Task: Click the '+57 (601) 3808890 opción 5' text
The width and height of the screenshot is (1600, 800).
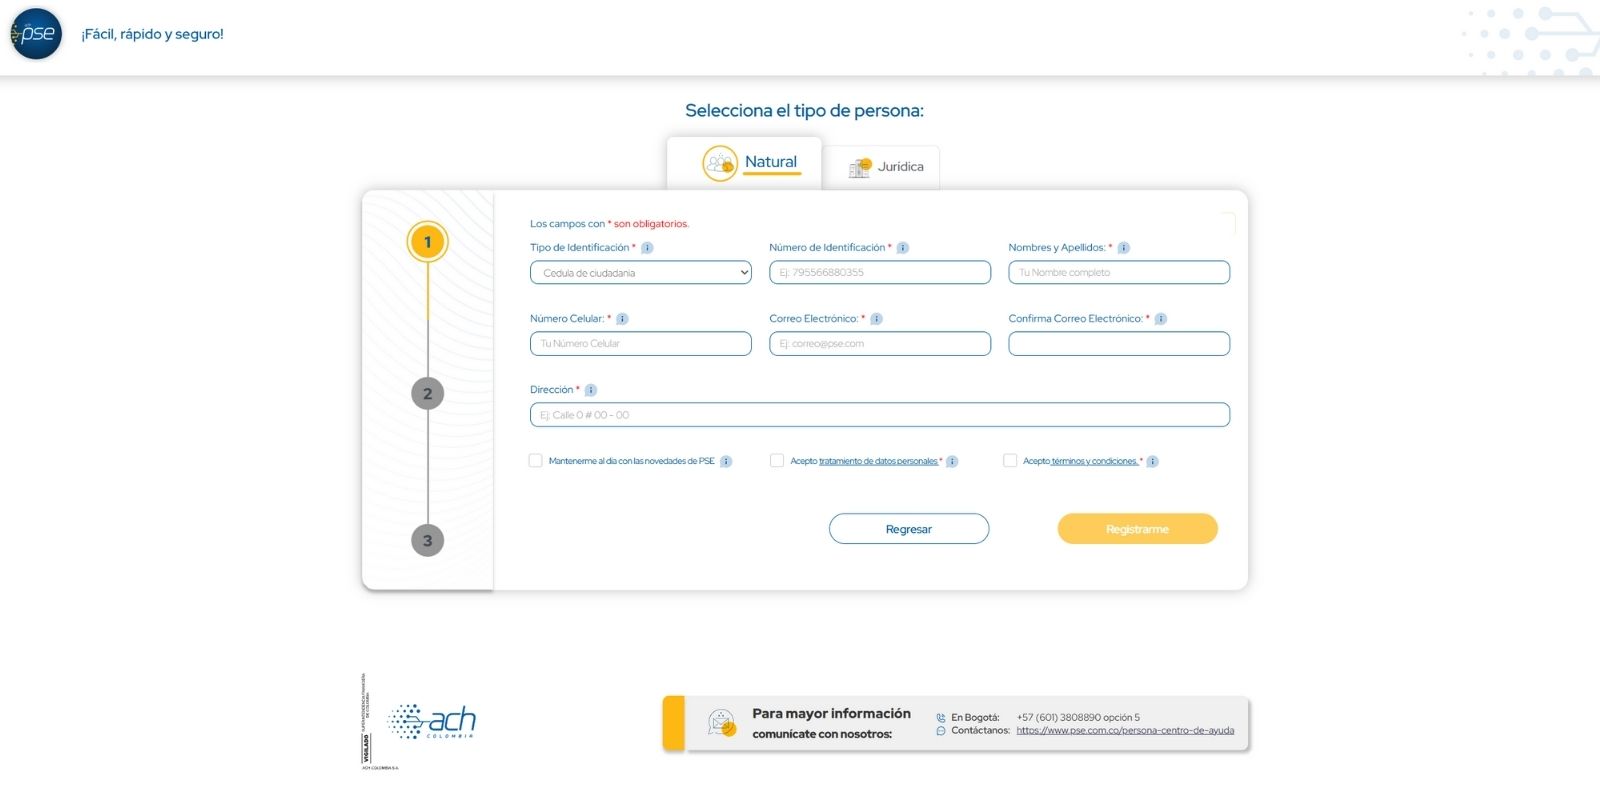Action: point(1078,718)
